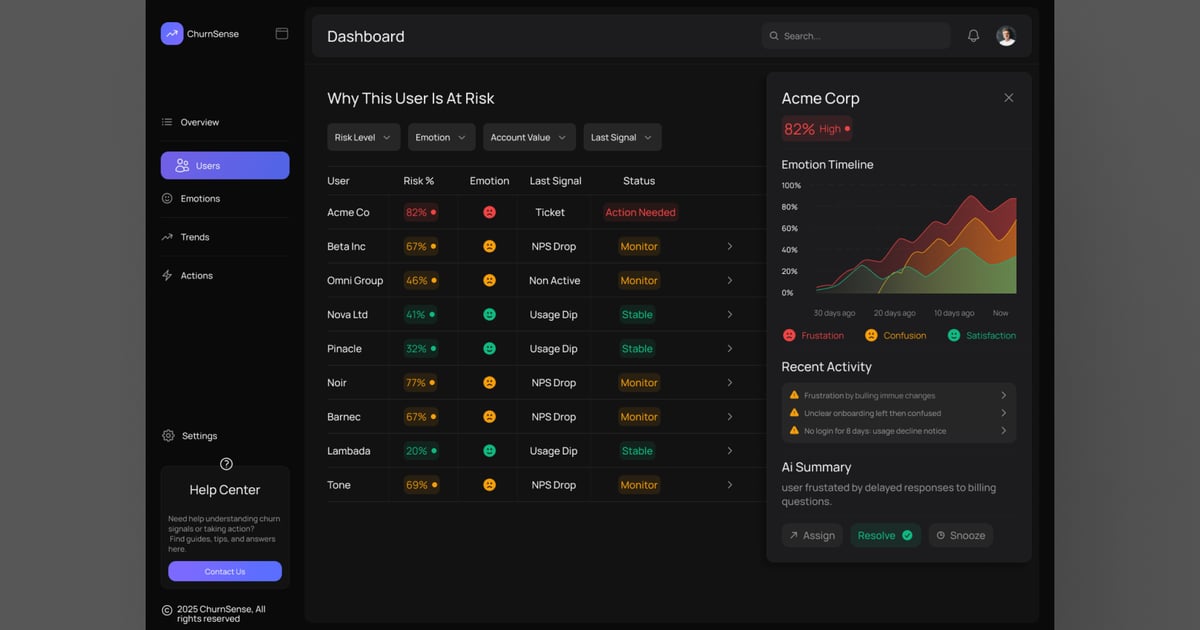1200x630 pixels.
Task: Expand the Barnec row chevron
Action: pyautogui.click(x=730, y=416)
